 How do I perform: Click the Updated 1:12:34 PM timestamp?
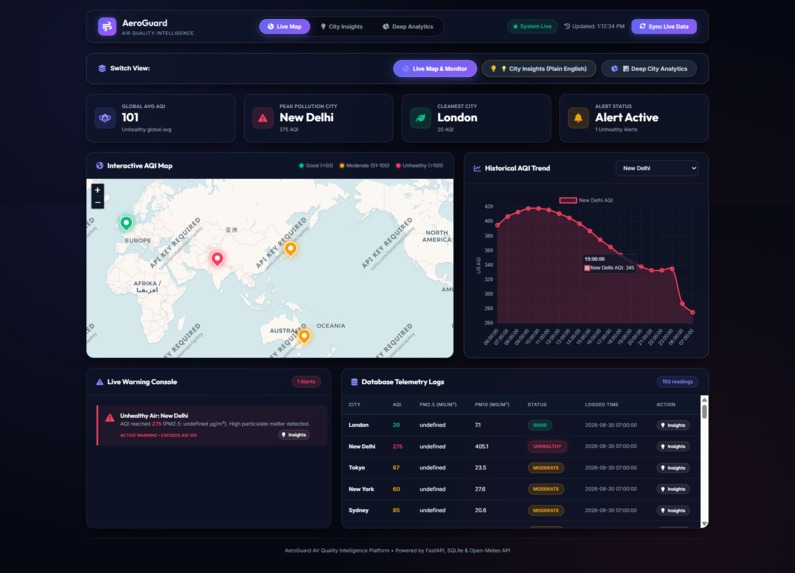[x=594, y=26]
